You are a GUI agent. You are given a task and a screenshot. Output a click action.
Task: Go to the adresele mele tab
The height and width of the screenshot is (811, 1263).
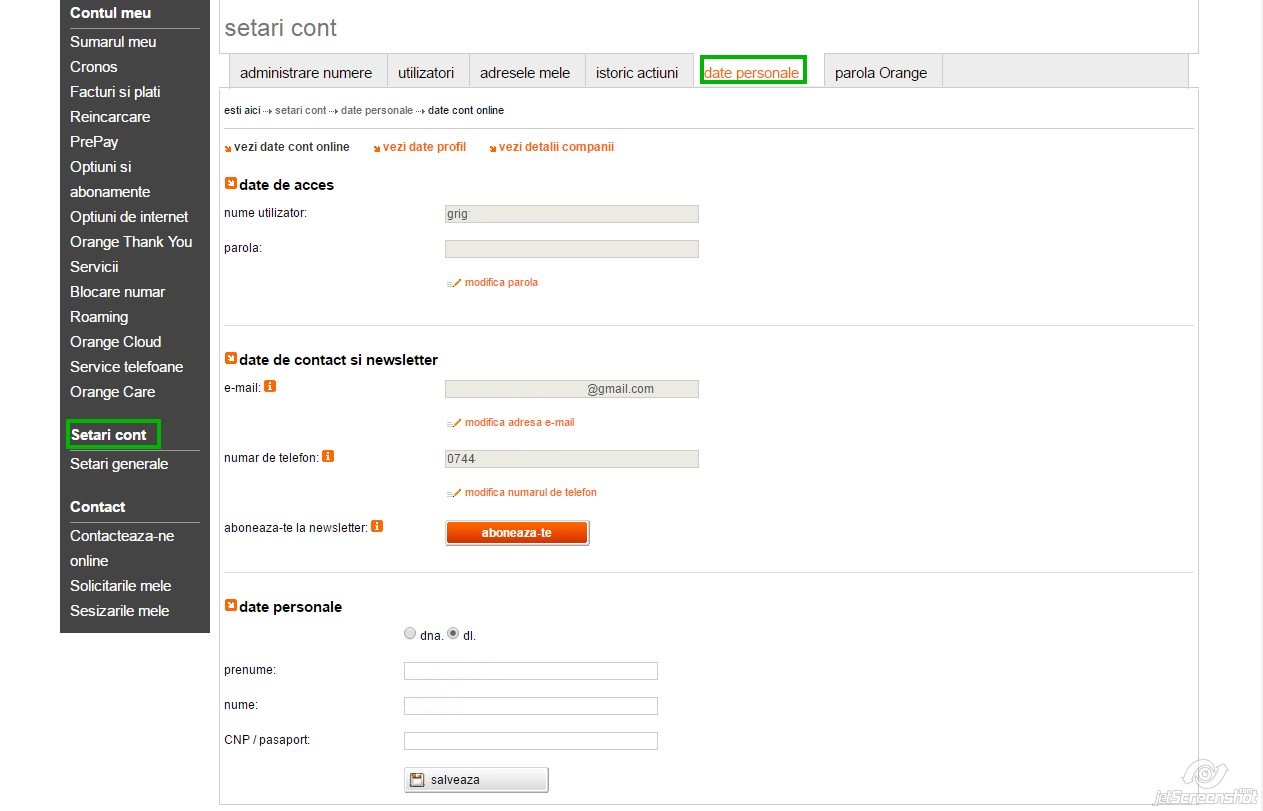[525, 72]
